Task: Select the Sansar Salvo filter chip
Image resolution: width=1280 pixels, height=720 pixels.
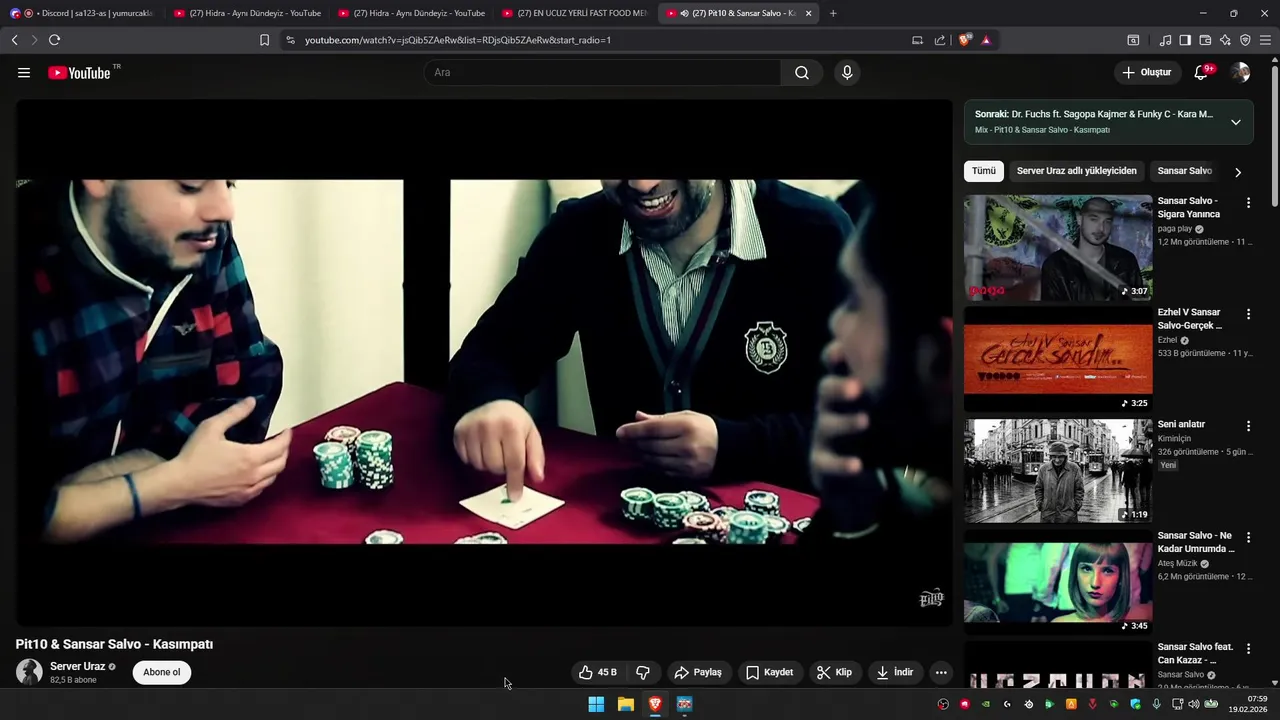Action: [1185, 171]
